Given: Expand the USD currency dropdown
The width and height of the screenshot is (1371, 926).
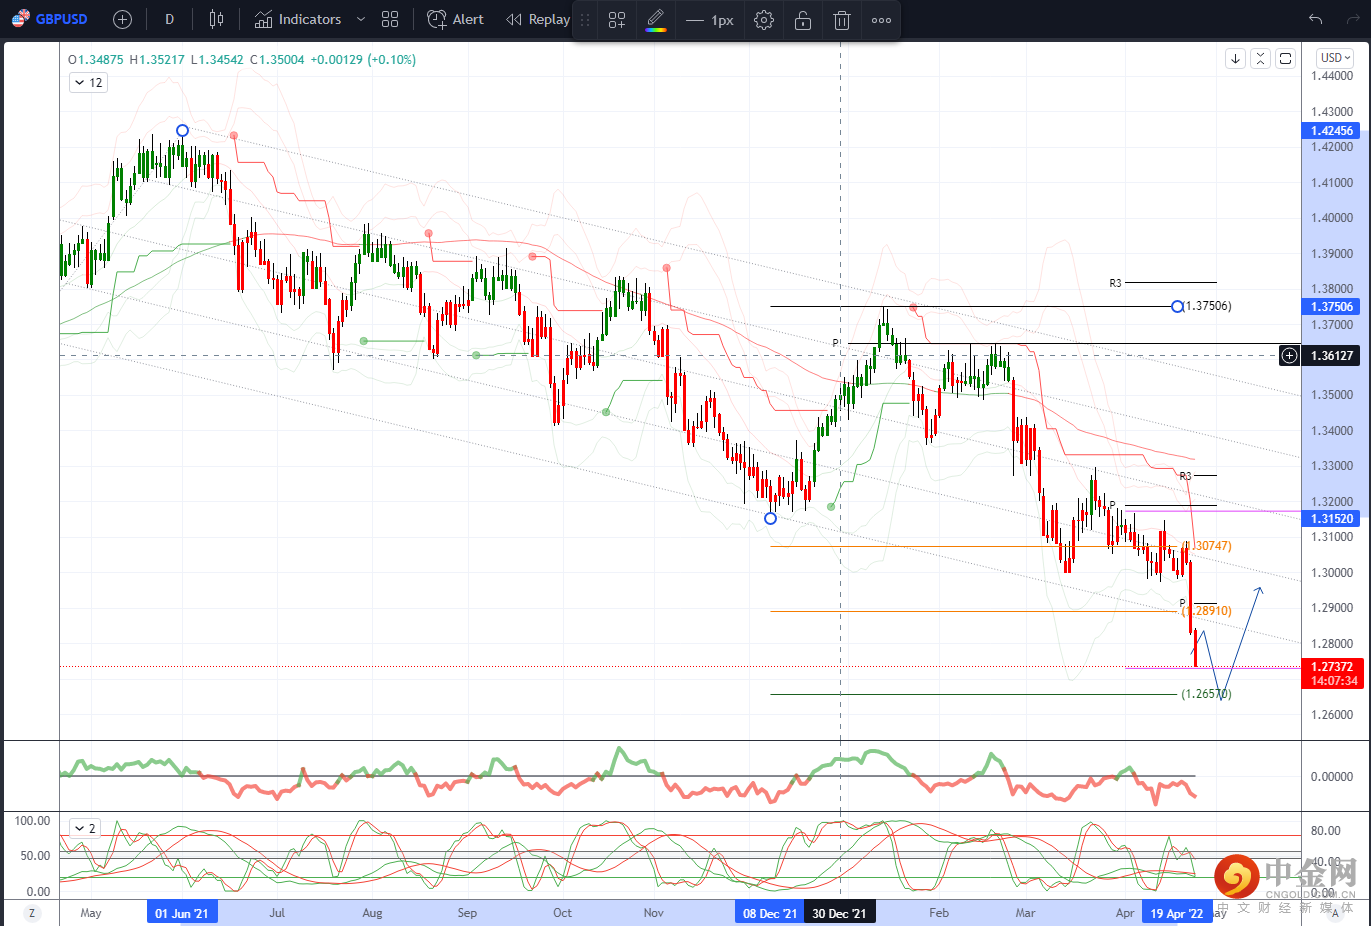Looking at the screenshot, I should [x=1335, y=58].
